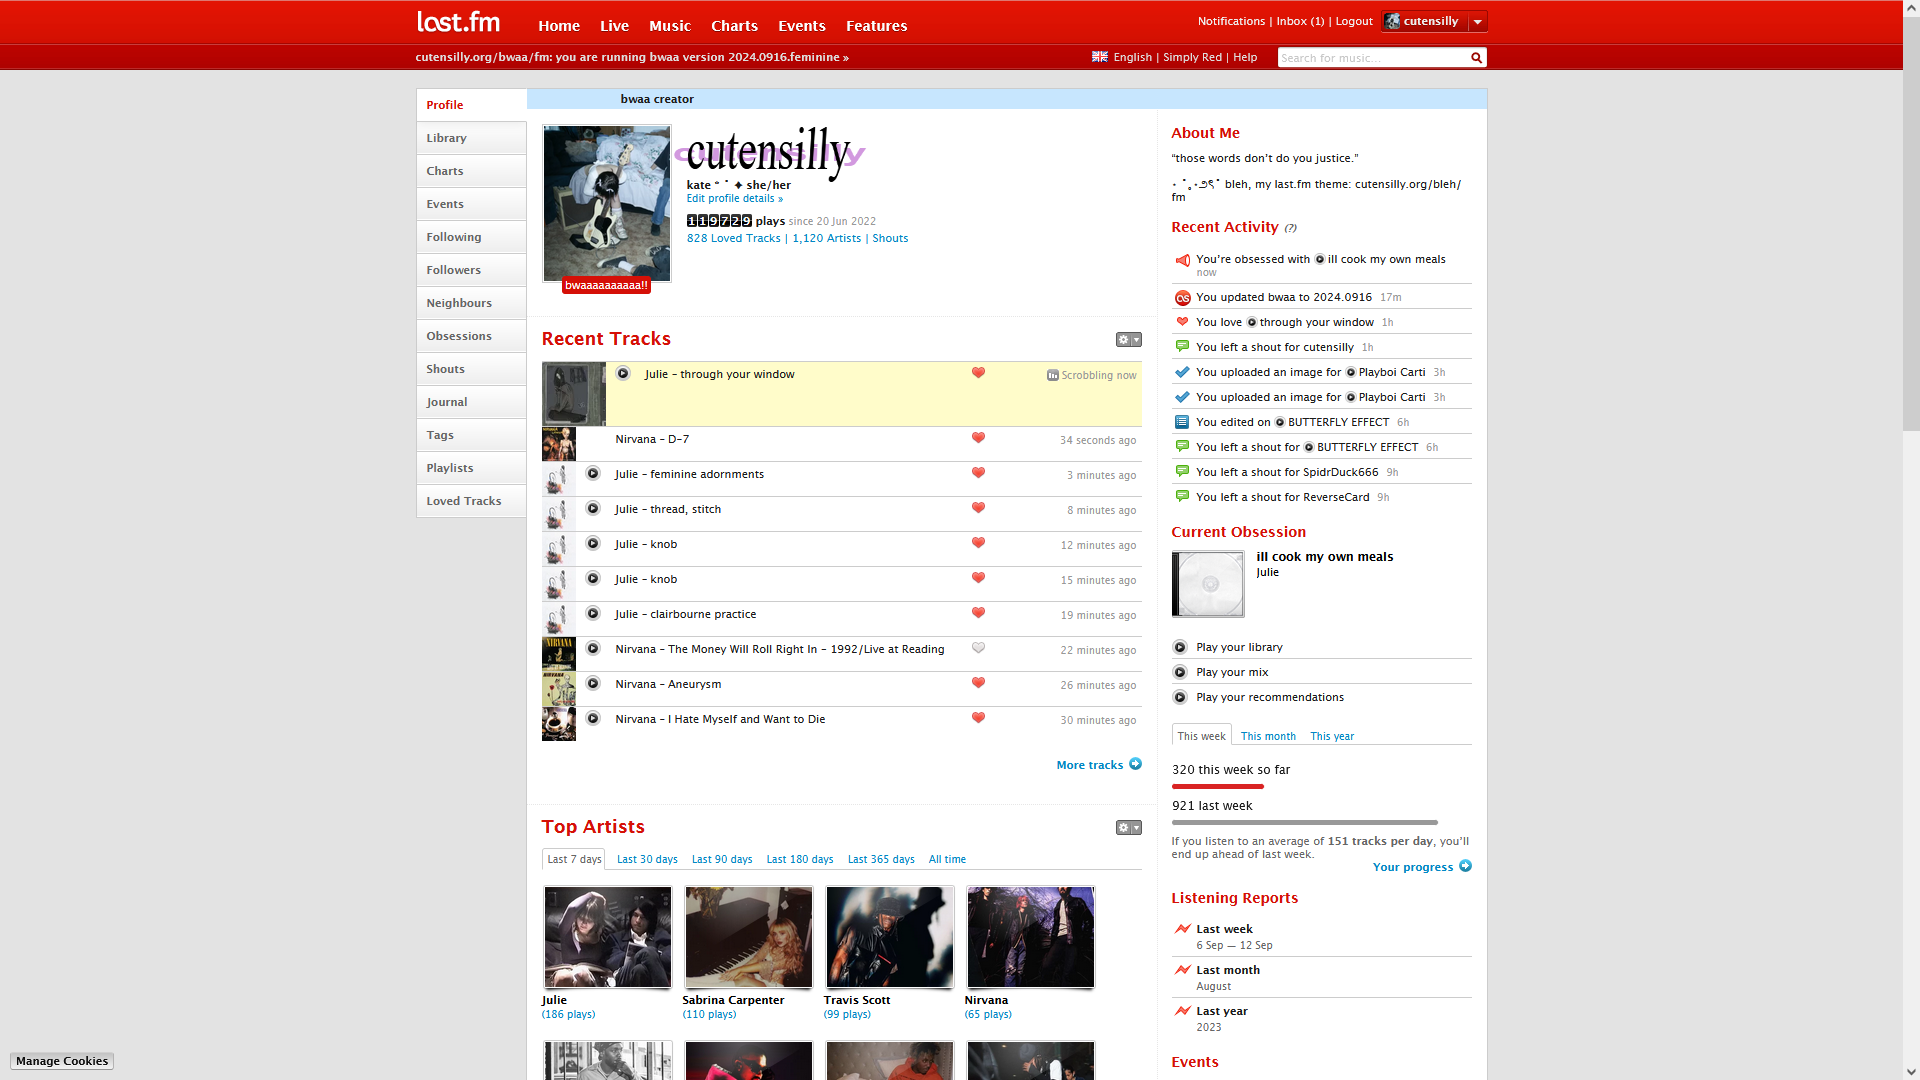Click play icon beside 'Play your mix'
Screen dimensions: 1920x1080
pos(1180,673)
